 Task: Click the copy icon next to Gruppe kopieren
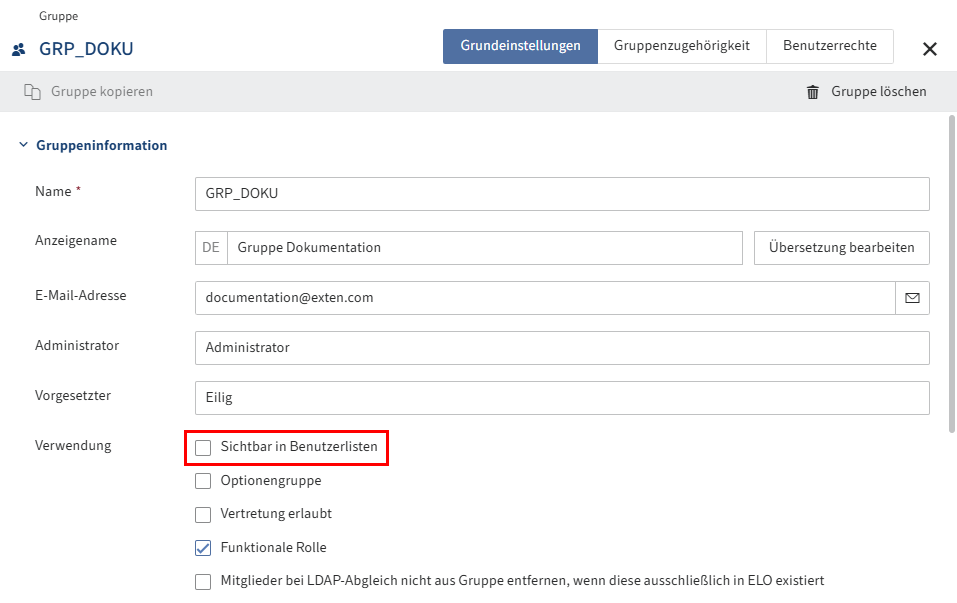tap(34, 91)
